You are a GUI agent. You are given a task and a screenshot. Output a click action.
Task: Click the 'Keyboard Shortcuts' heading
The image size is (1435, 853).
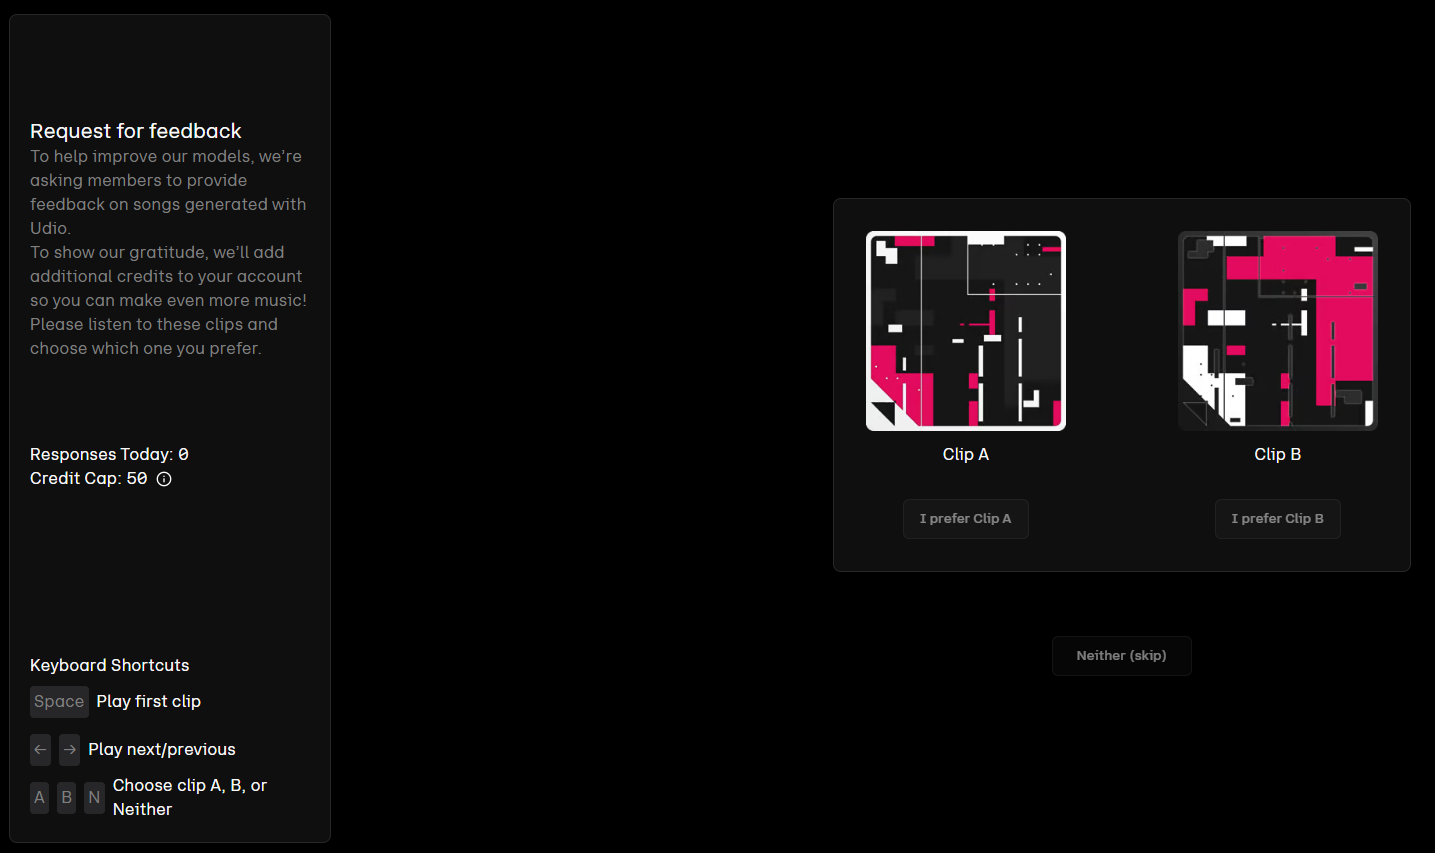(109, 666)
